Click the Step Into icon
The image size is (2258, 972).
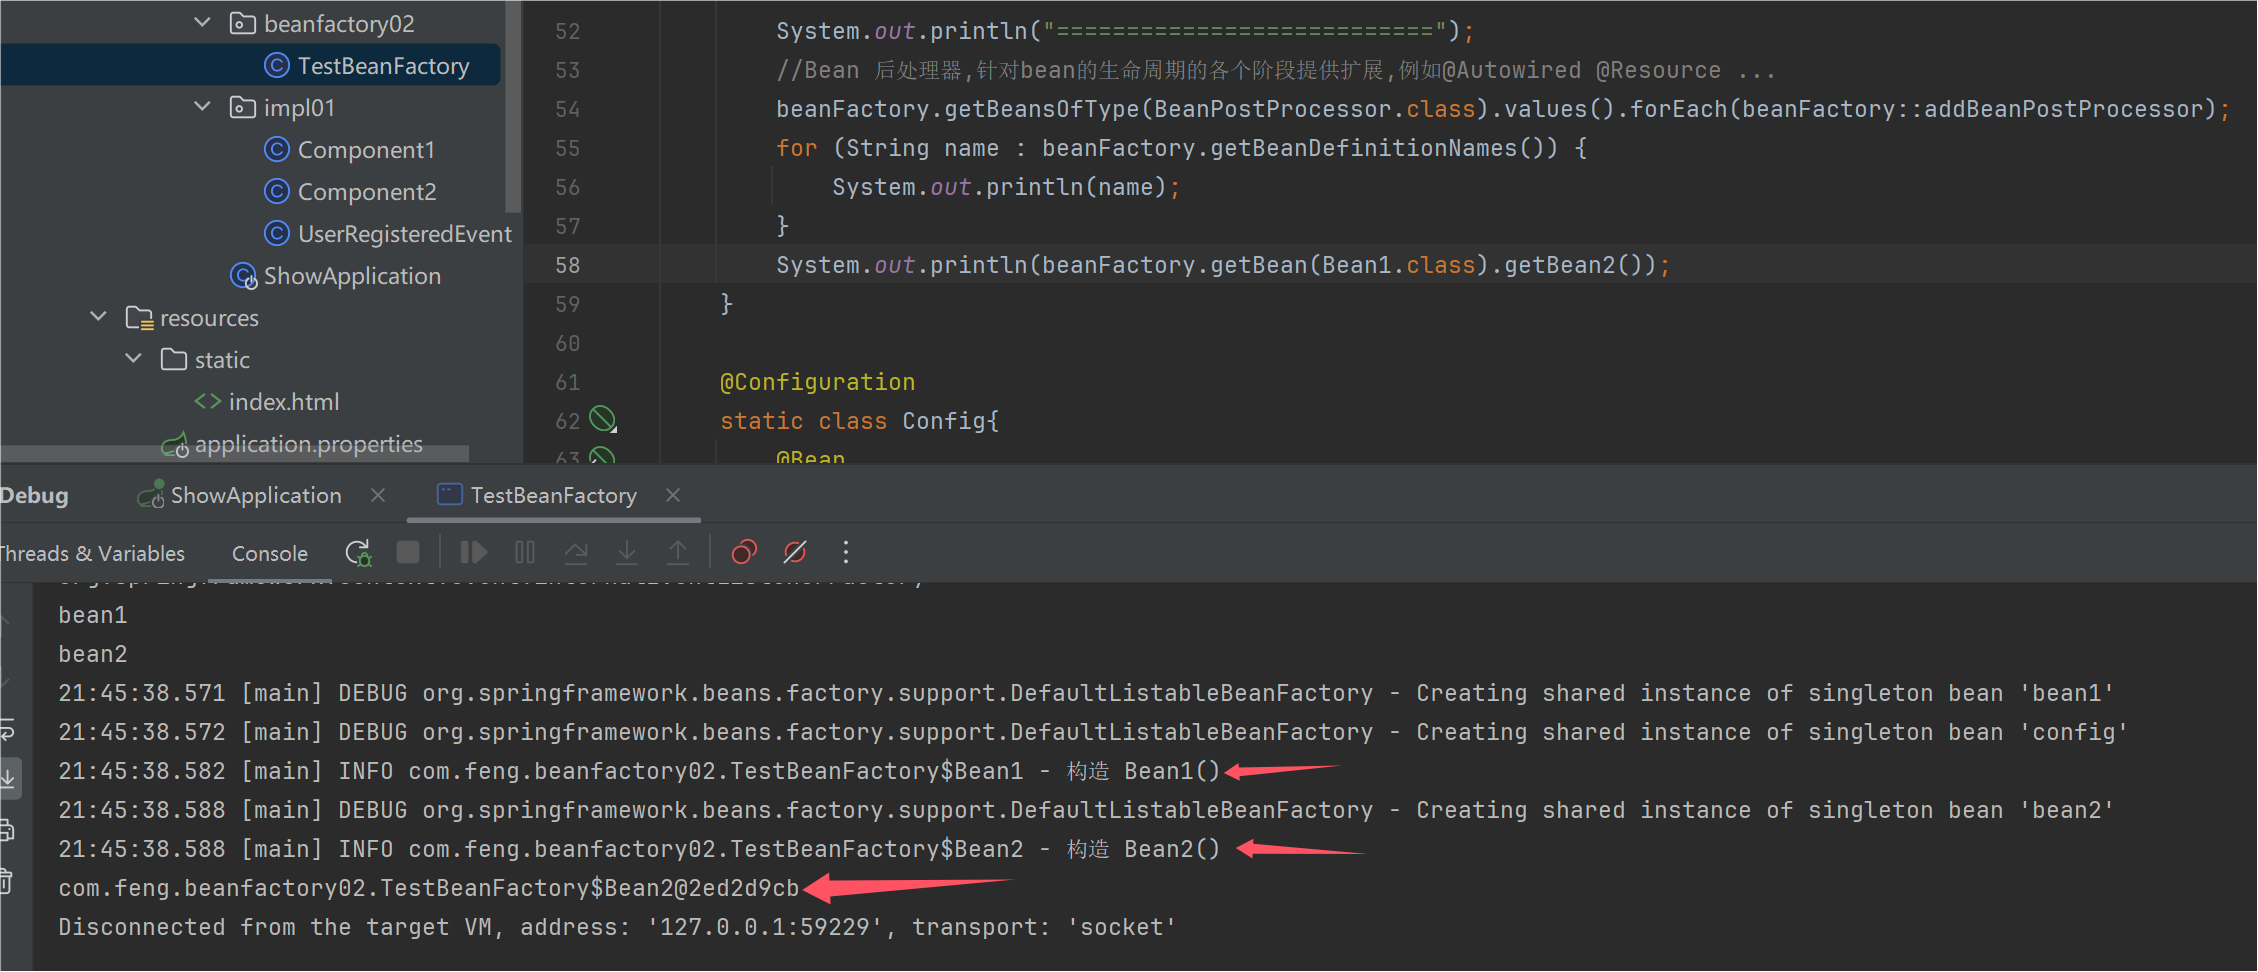point(627,552)
